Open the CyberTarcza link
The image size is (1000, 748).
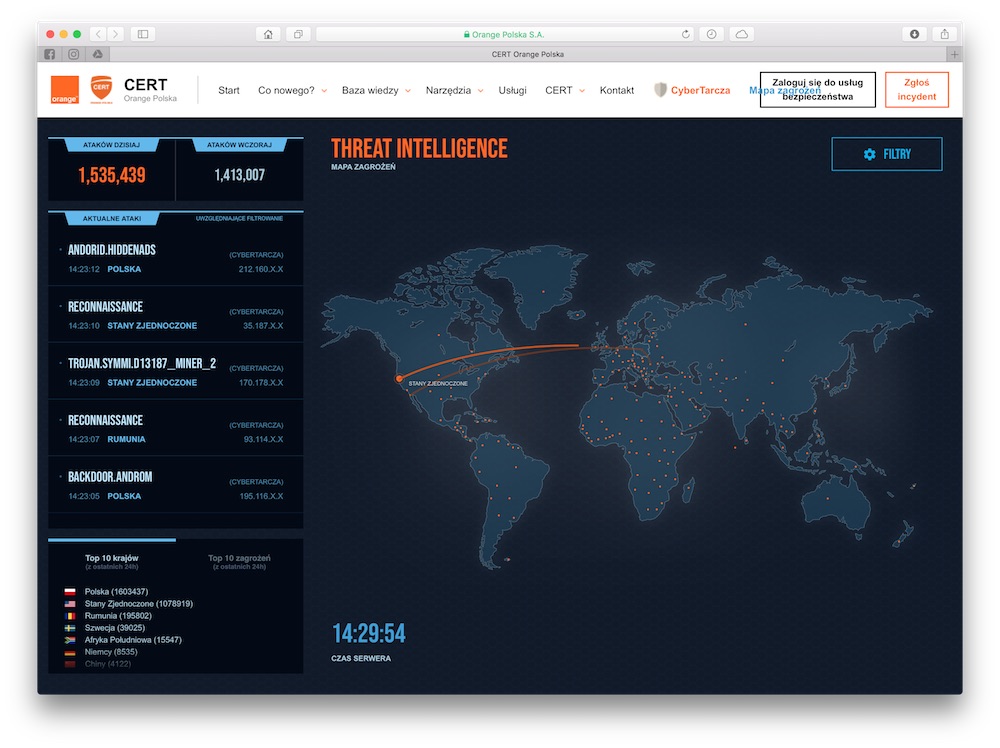coord(700,91)
